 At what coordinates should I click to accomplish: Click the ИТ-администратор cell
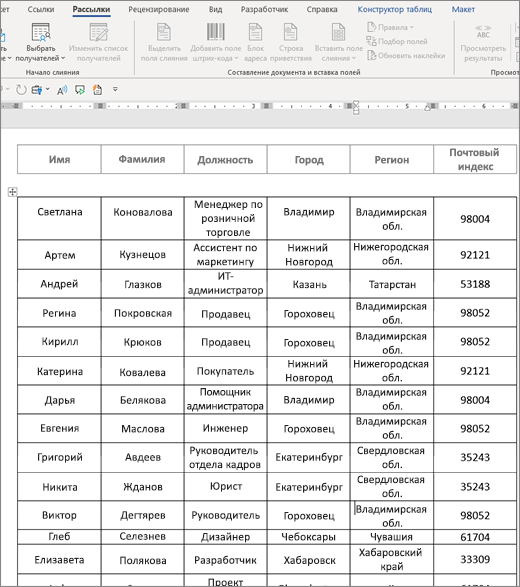[x=225, y=284]
